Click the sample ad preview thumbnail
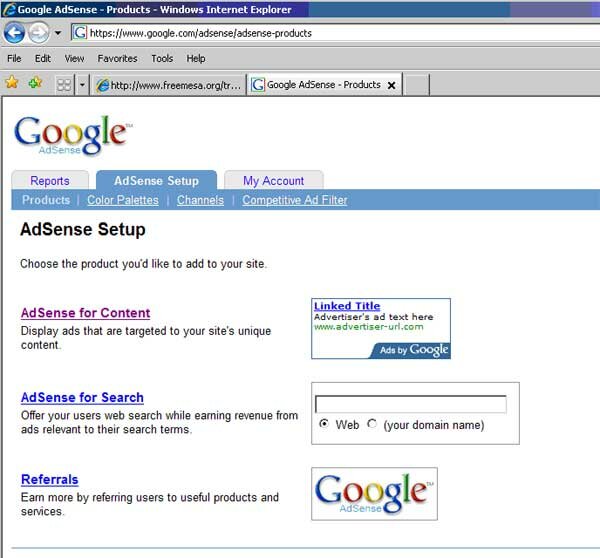The image size is (600, 558). [381, 329]
